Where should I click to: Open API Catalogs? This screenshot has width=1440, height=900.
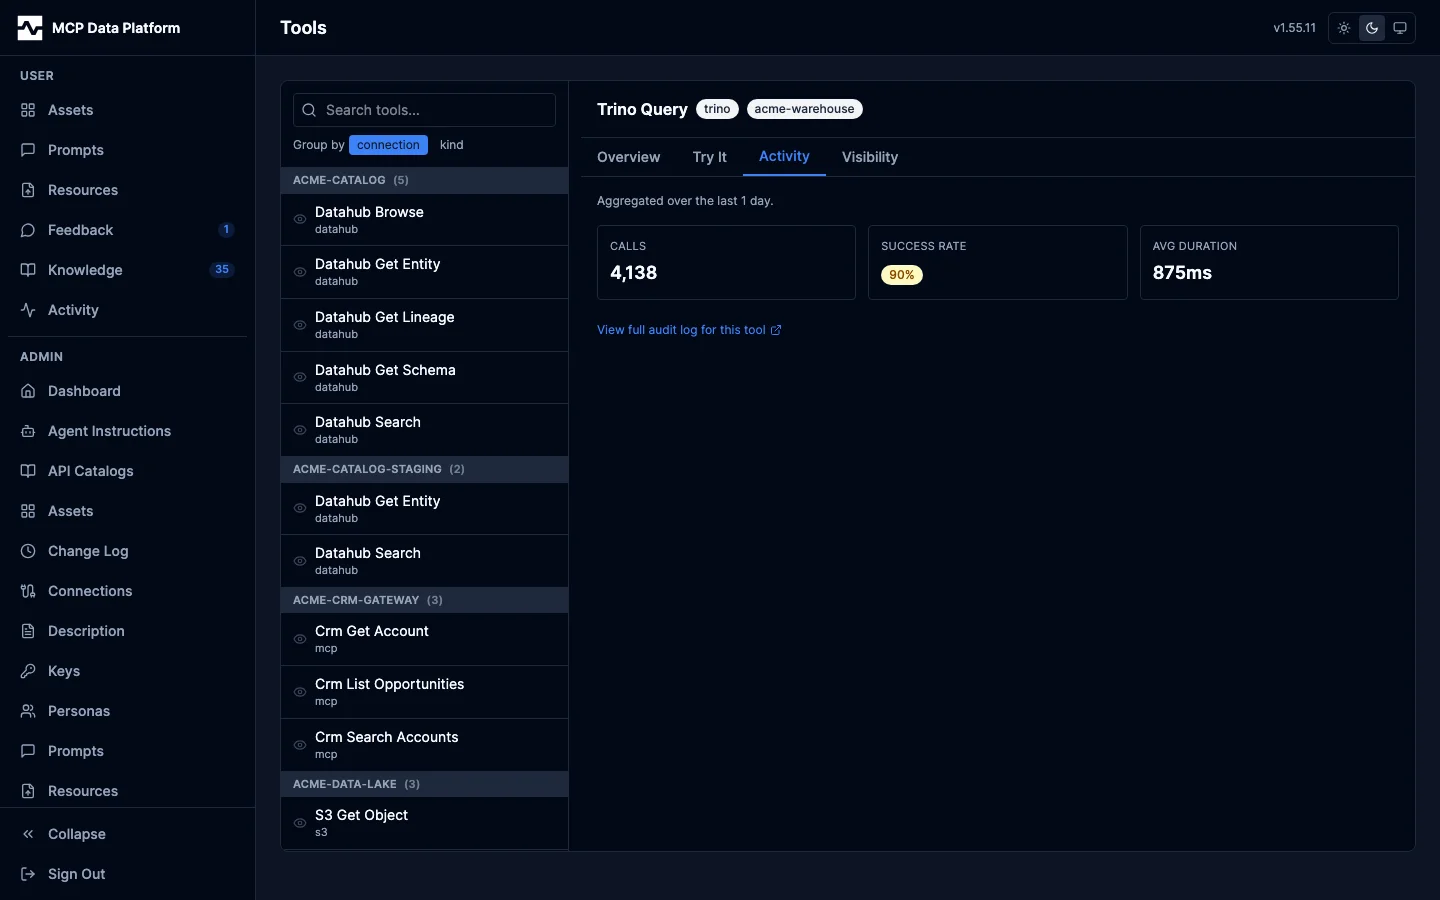pyautogui.click(x=127, y=471)
